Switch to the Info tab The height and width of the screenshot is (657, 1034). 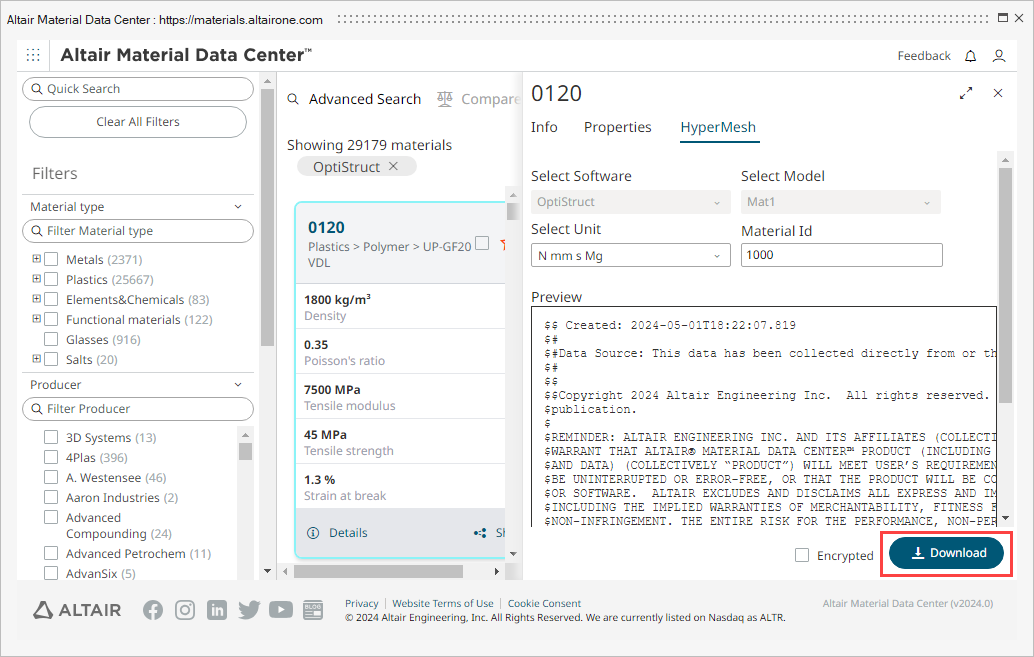544,127
